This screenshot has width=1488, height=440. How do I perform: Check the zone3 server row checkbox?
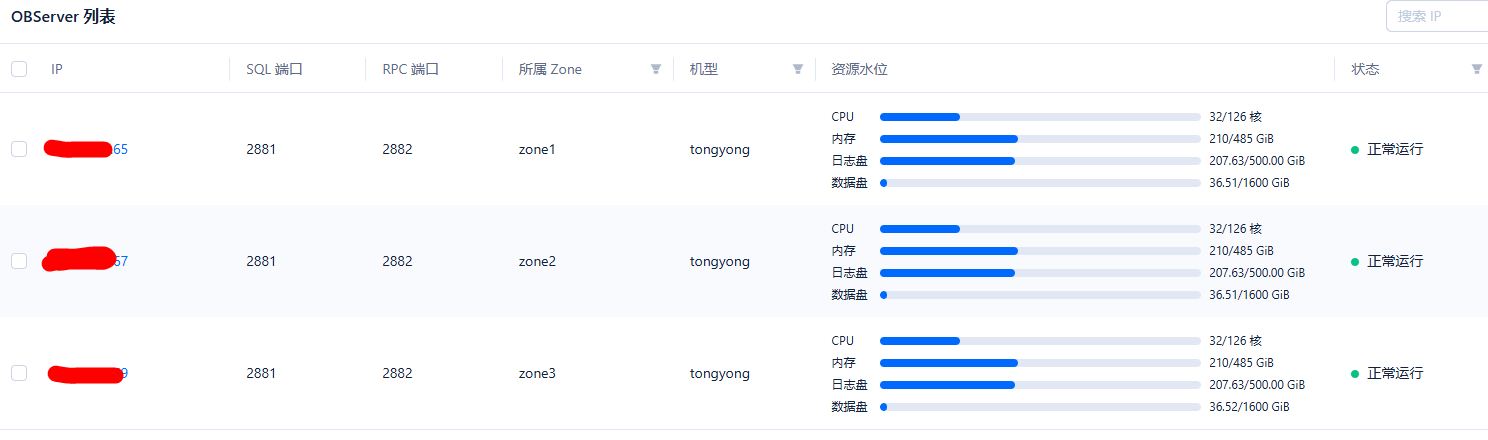[19, 373]
